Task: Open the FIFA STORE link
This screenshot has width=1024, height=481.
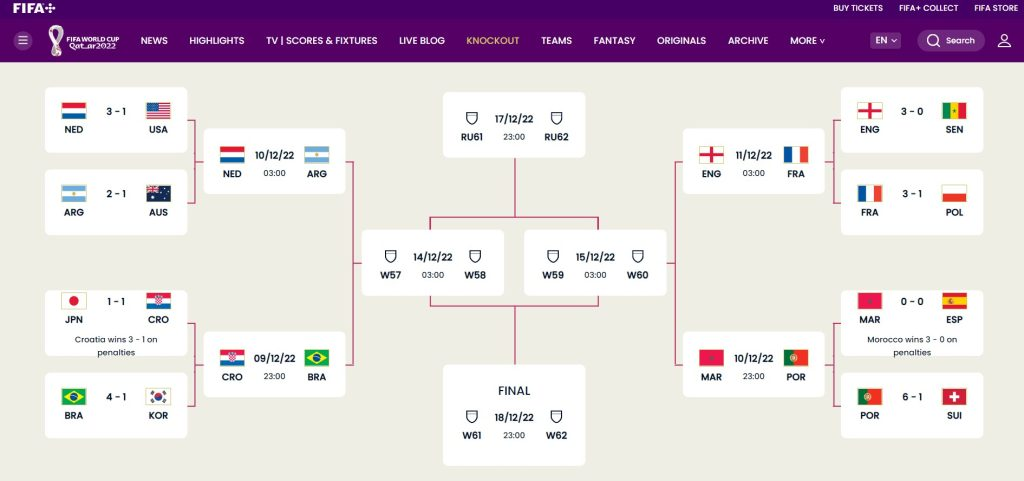Action: coord(995,8)
